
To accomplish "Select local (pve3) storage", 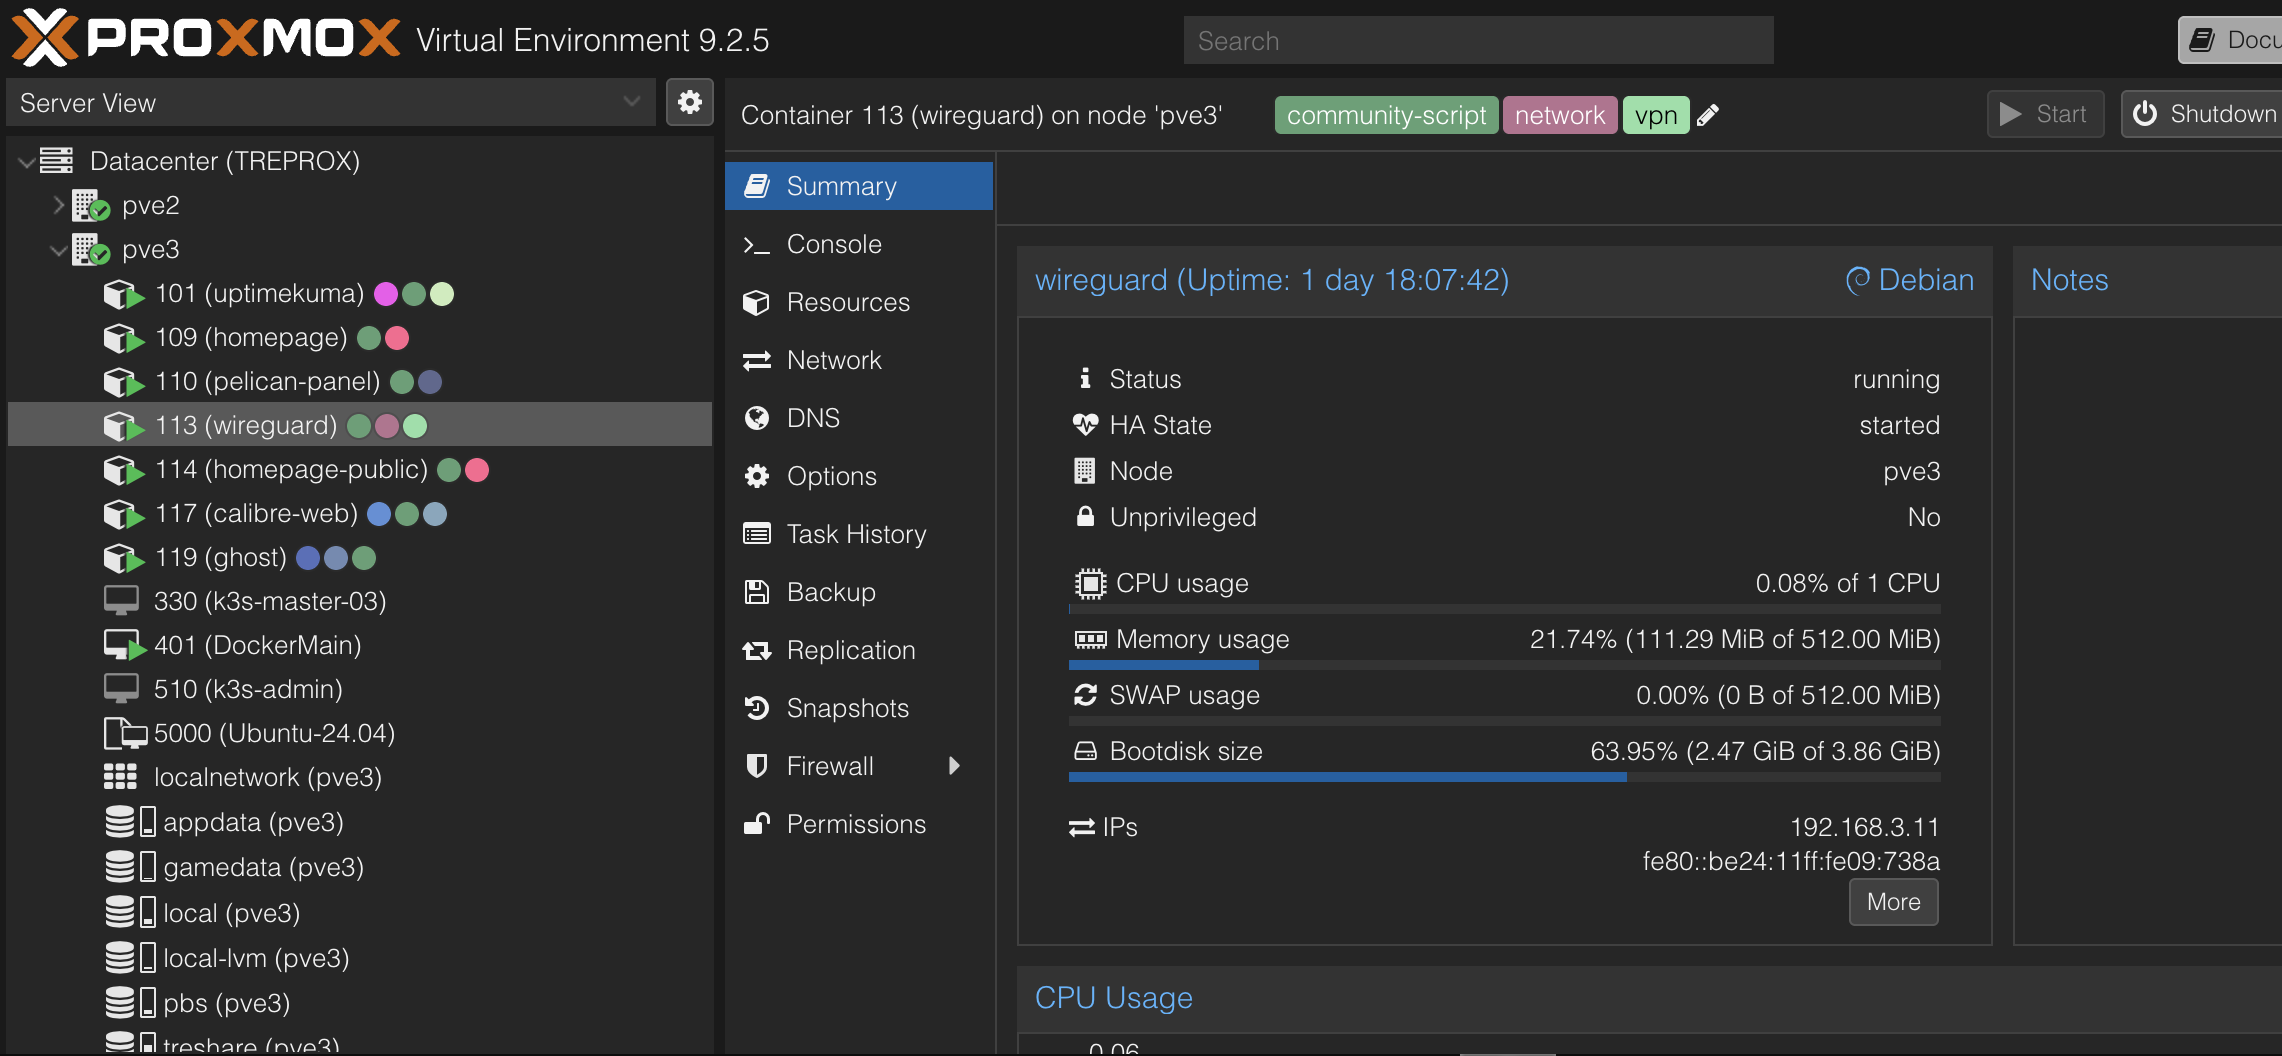I will (360, 912).
